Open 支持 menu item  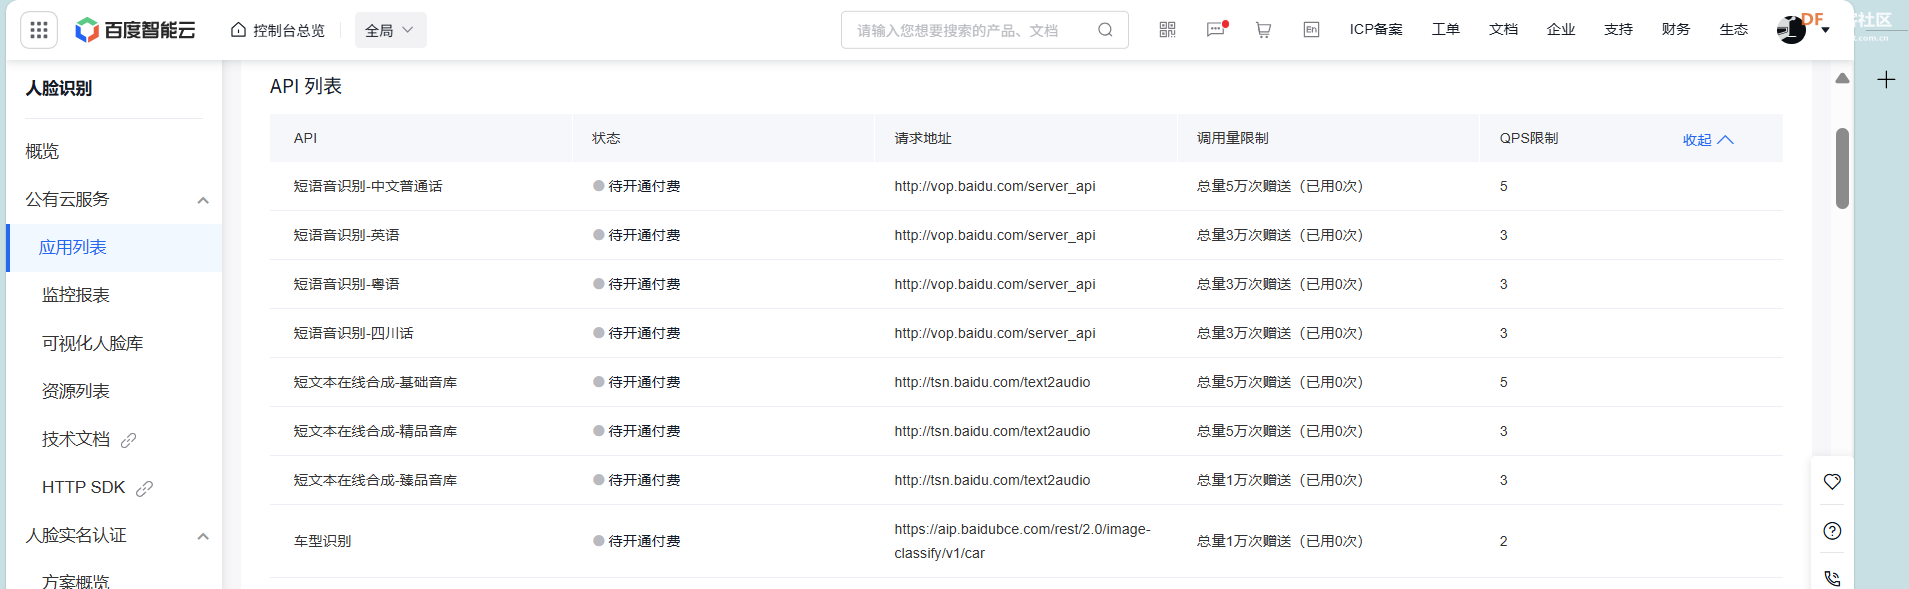click(x=1618, y=30)
